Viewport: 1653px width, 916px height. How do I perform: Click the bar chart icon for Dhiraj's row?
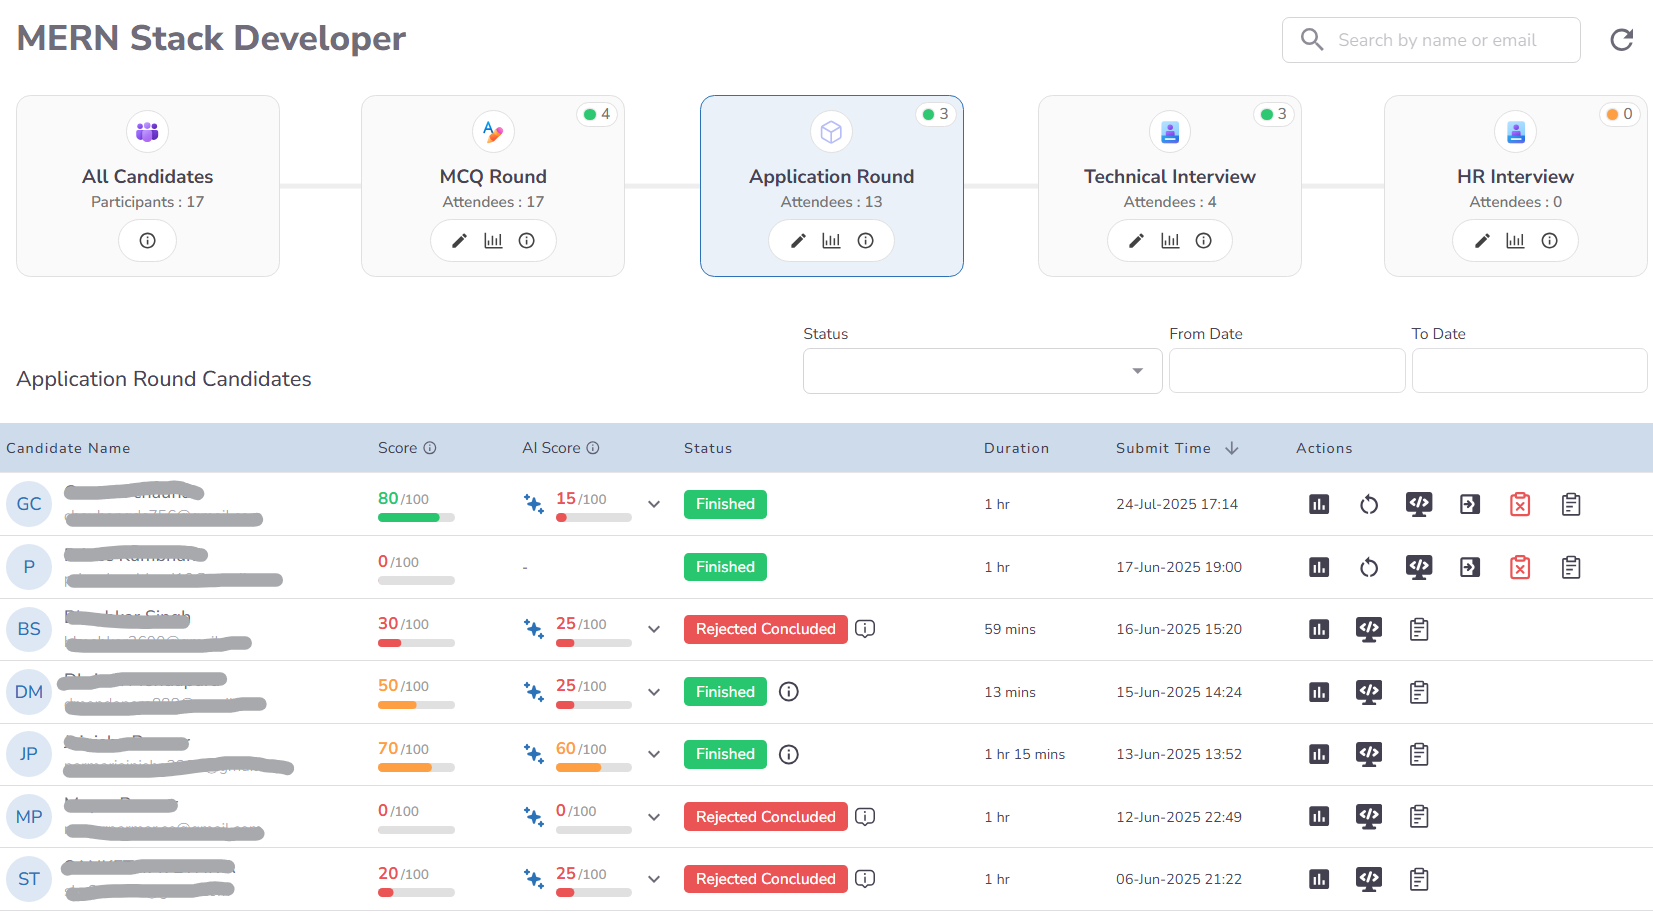(1318, 691)
